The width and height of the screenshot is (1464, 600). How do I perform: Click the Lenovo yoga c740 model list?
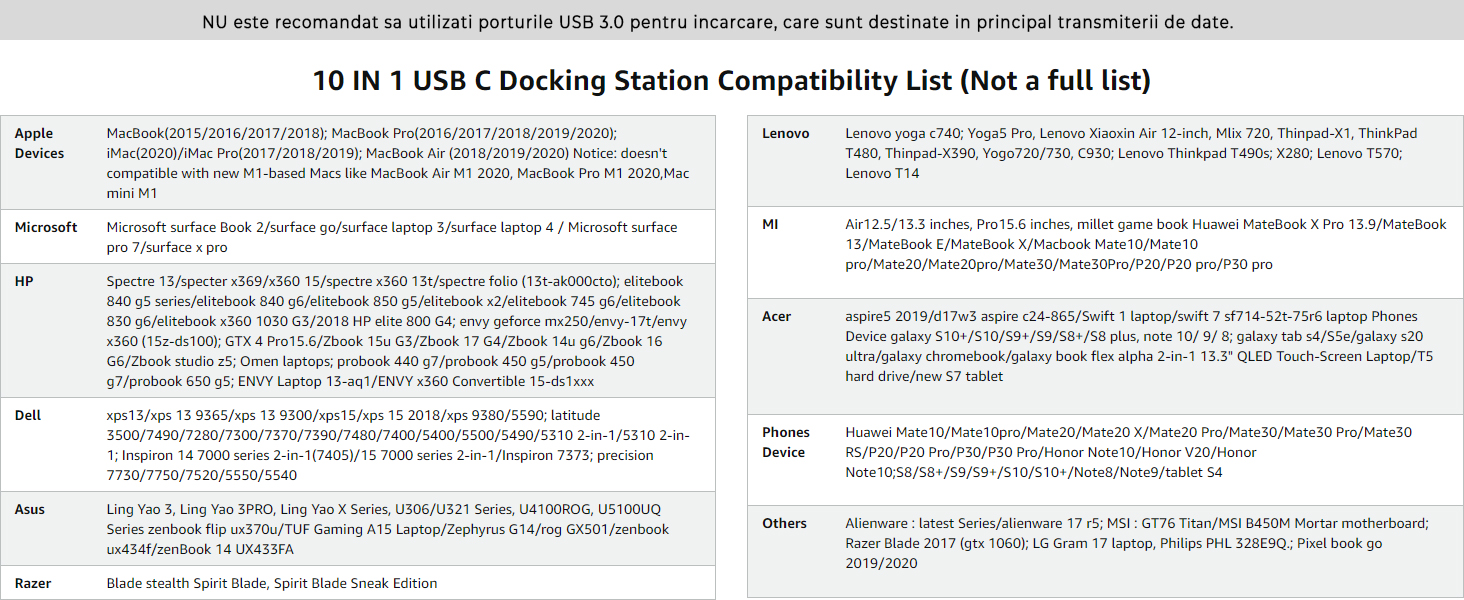coord(1131,153)
